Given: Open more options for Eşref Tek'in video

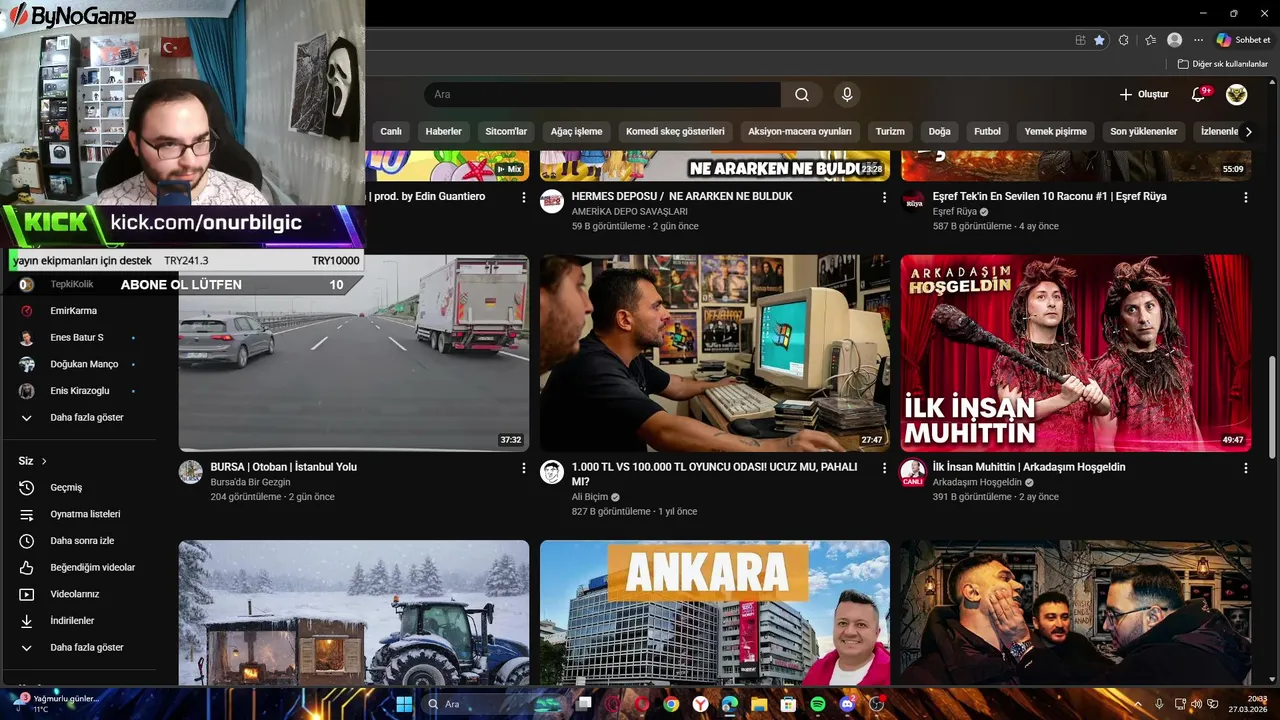Looking at the screenshot, I should [1245, 198].
